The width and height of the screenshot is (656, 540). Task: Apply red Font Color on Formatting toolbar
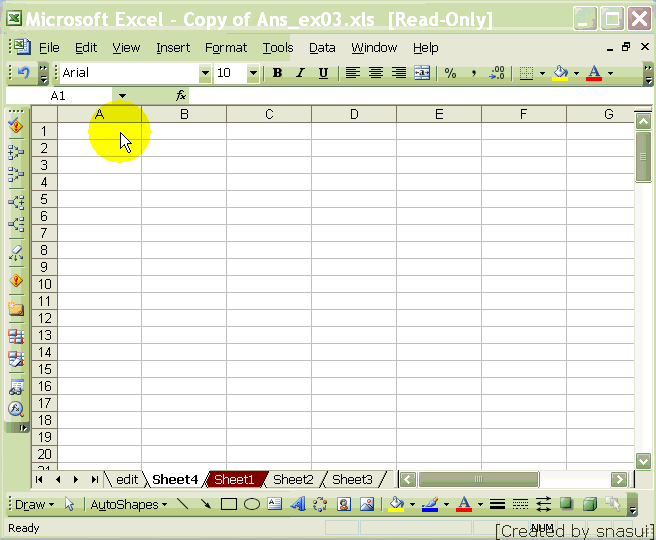(594, 73)
